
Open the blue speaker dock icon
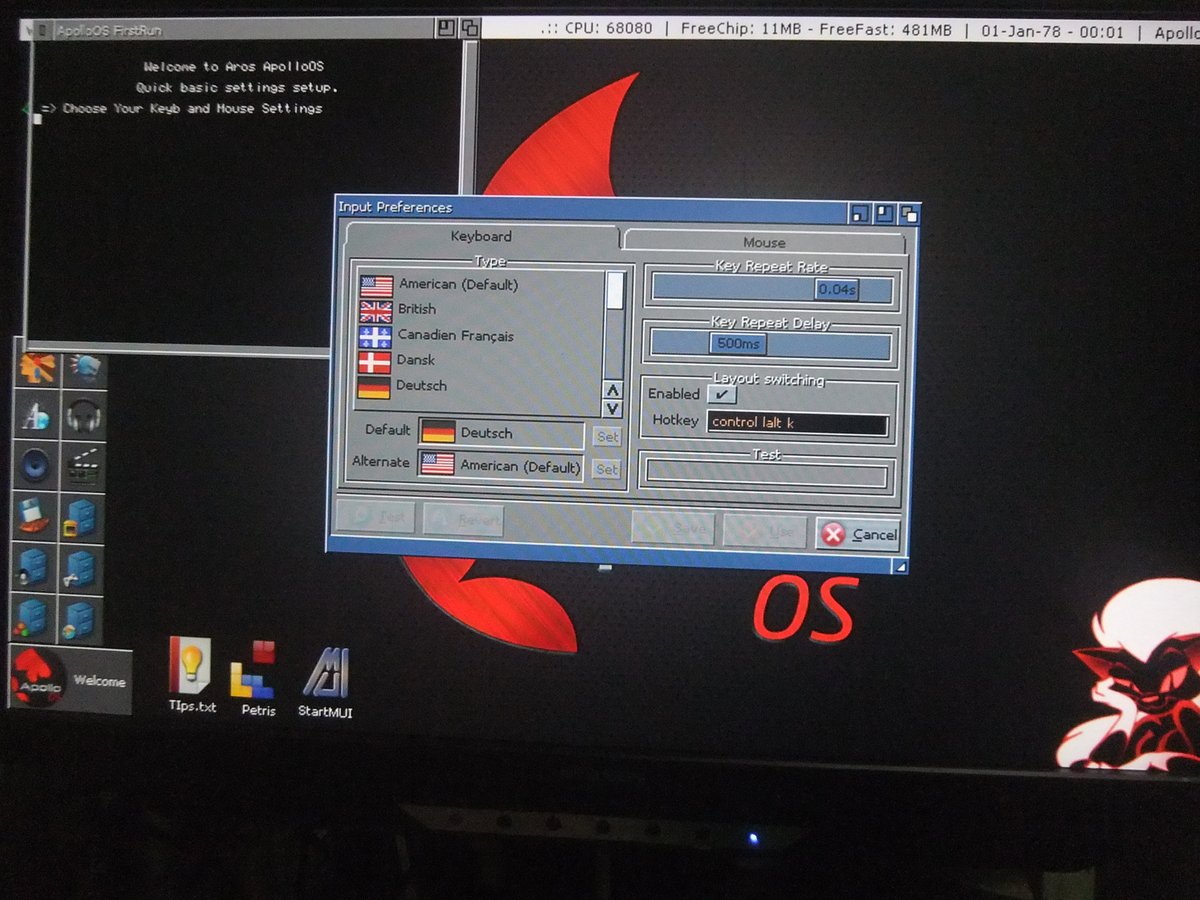pyautogui.click(x=36, y=465)
